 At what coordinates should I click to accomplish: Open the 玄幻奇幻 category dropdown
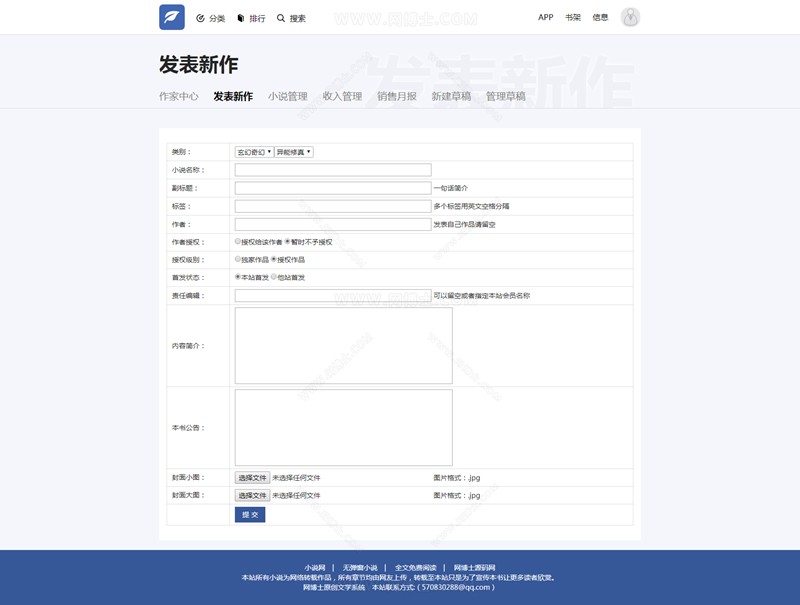point(254,152)
